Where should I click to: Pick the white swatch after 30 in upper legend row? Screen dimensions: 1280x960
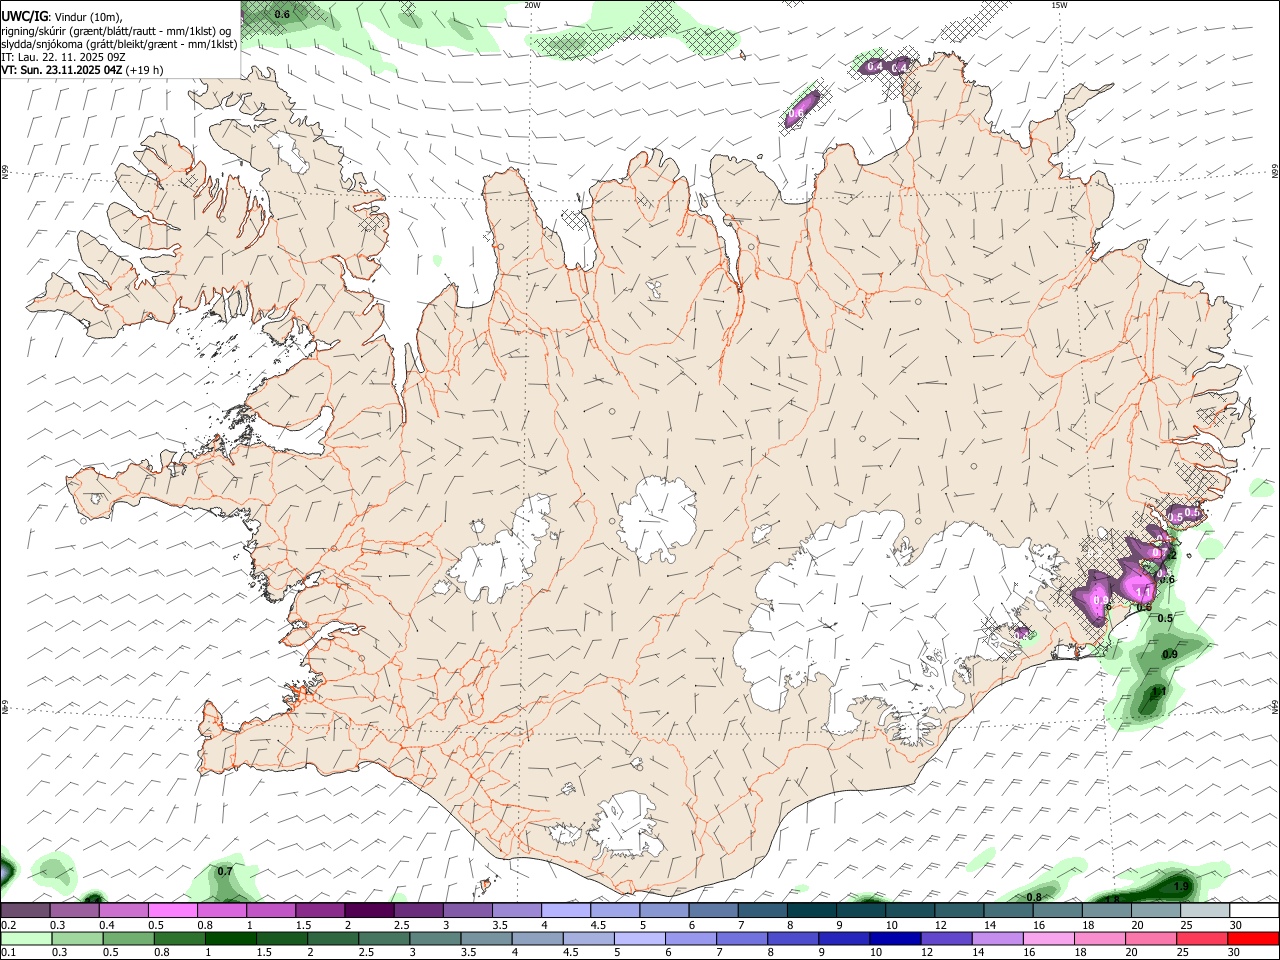pos(1254,910)
